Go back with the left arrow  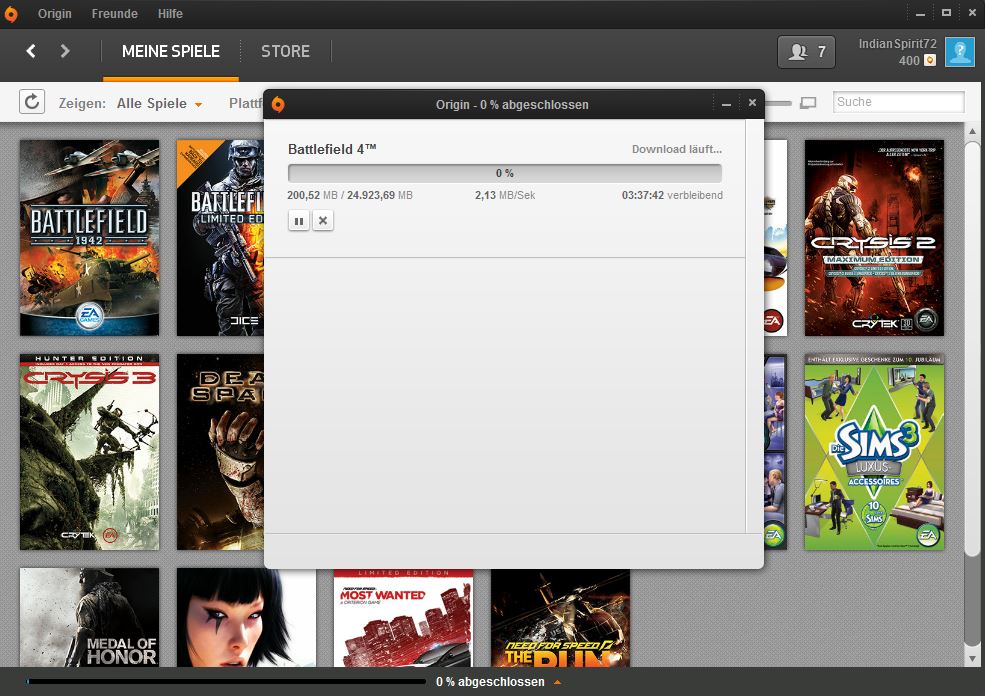[x=31, y=51]
